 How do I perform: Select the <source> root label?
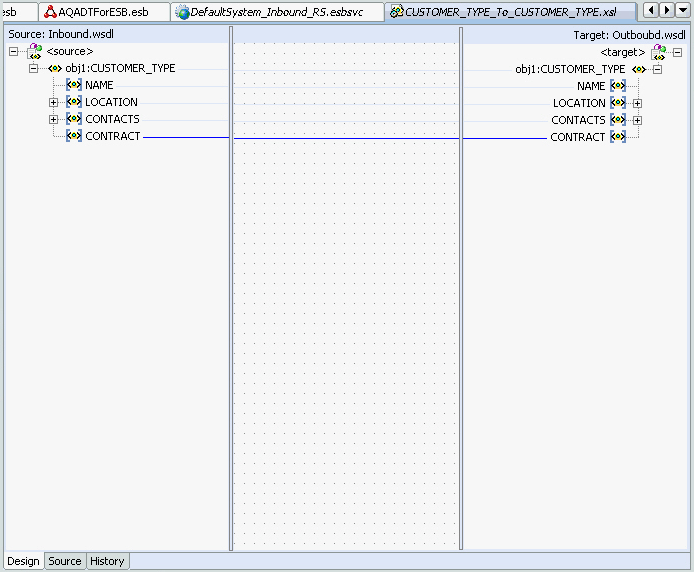[x=70, y=51]
